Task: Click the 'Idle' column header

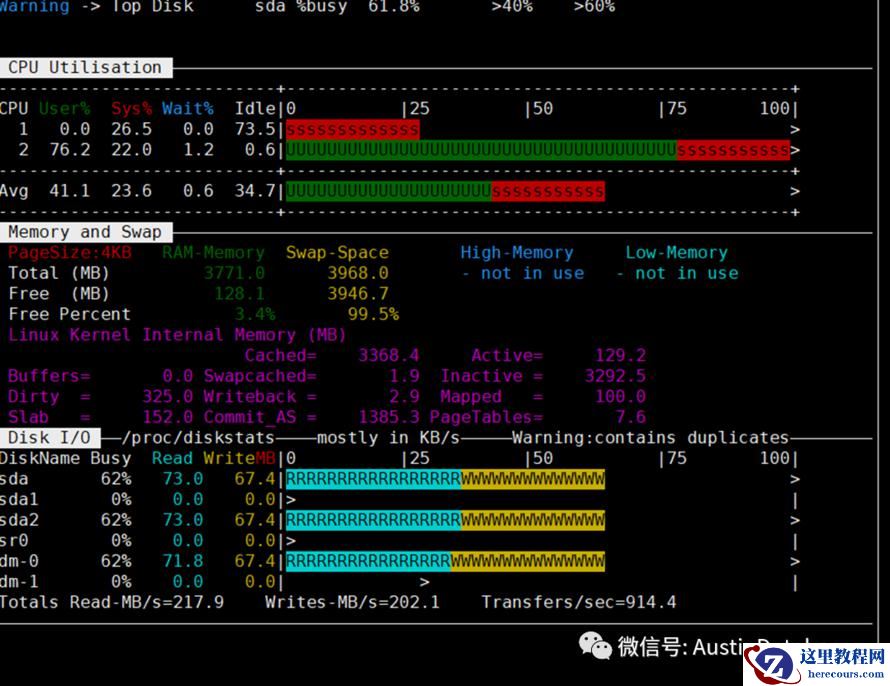Action: pos(255,108)
